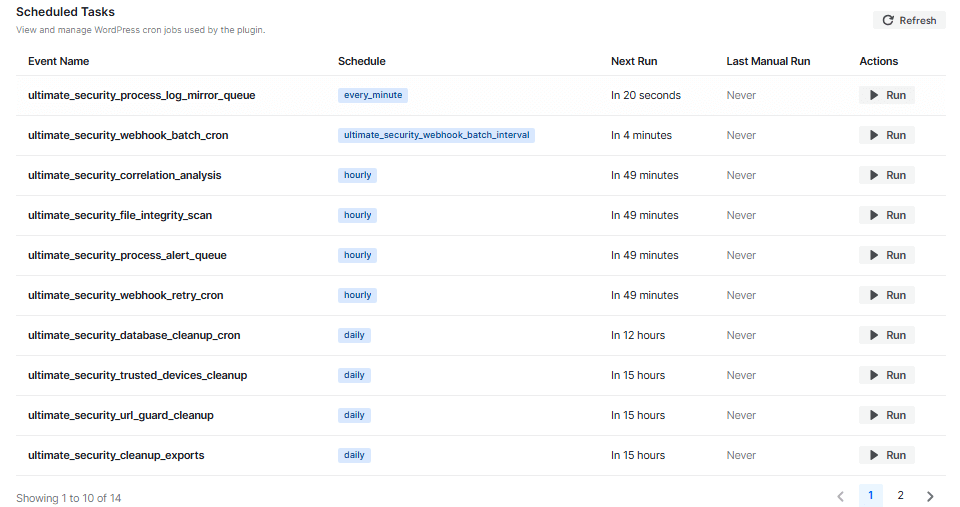Click the next page chevron arrow

coord(930,496)
